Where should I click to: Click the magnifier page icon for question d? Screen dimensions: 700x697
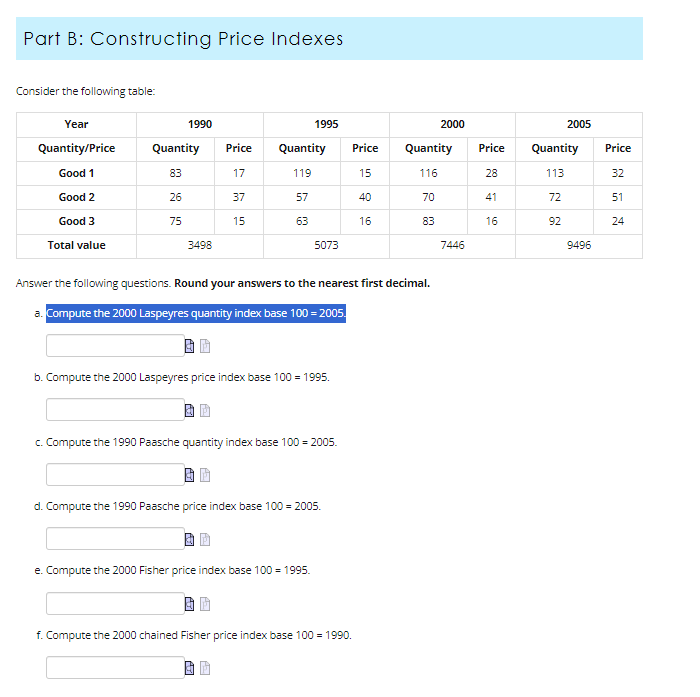pos(189,539)
